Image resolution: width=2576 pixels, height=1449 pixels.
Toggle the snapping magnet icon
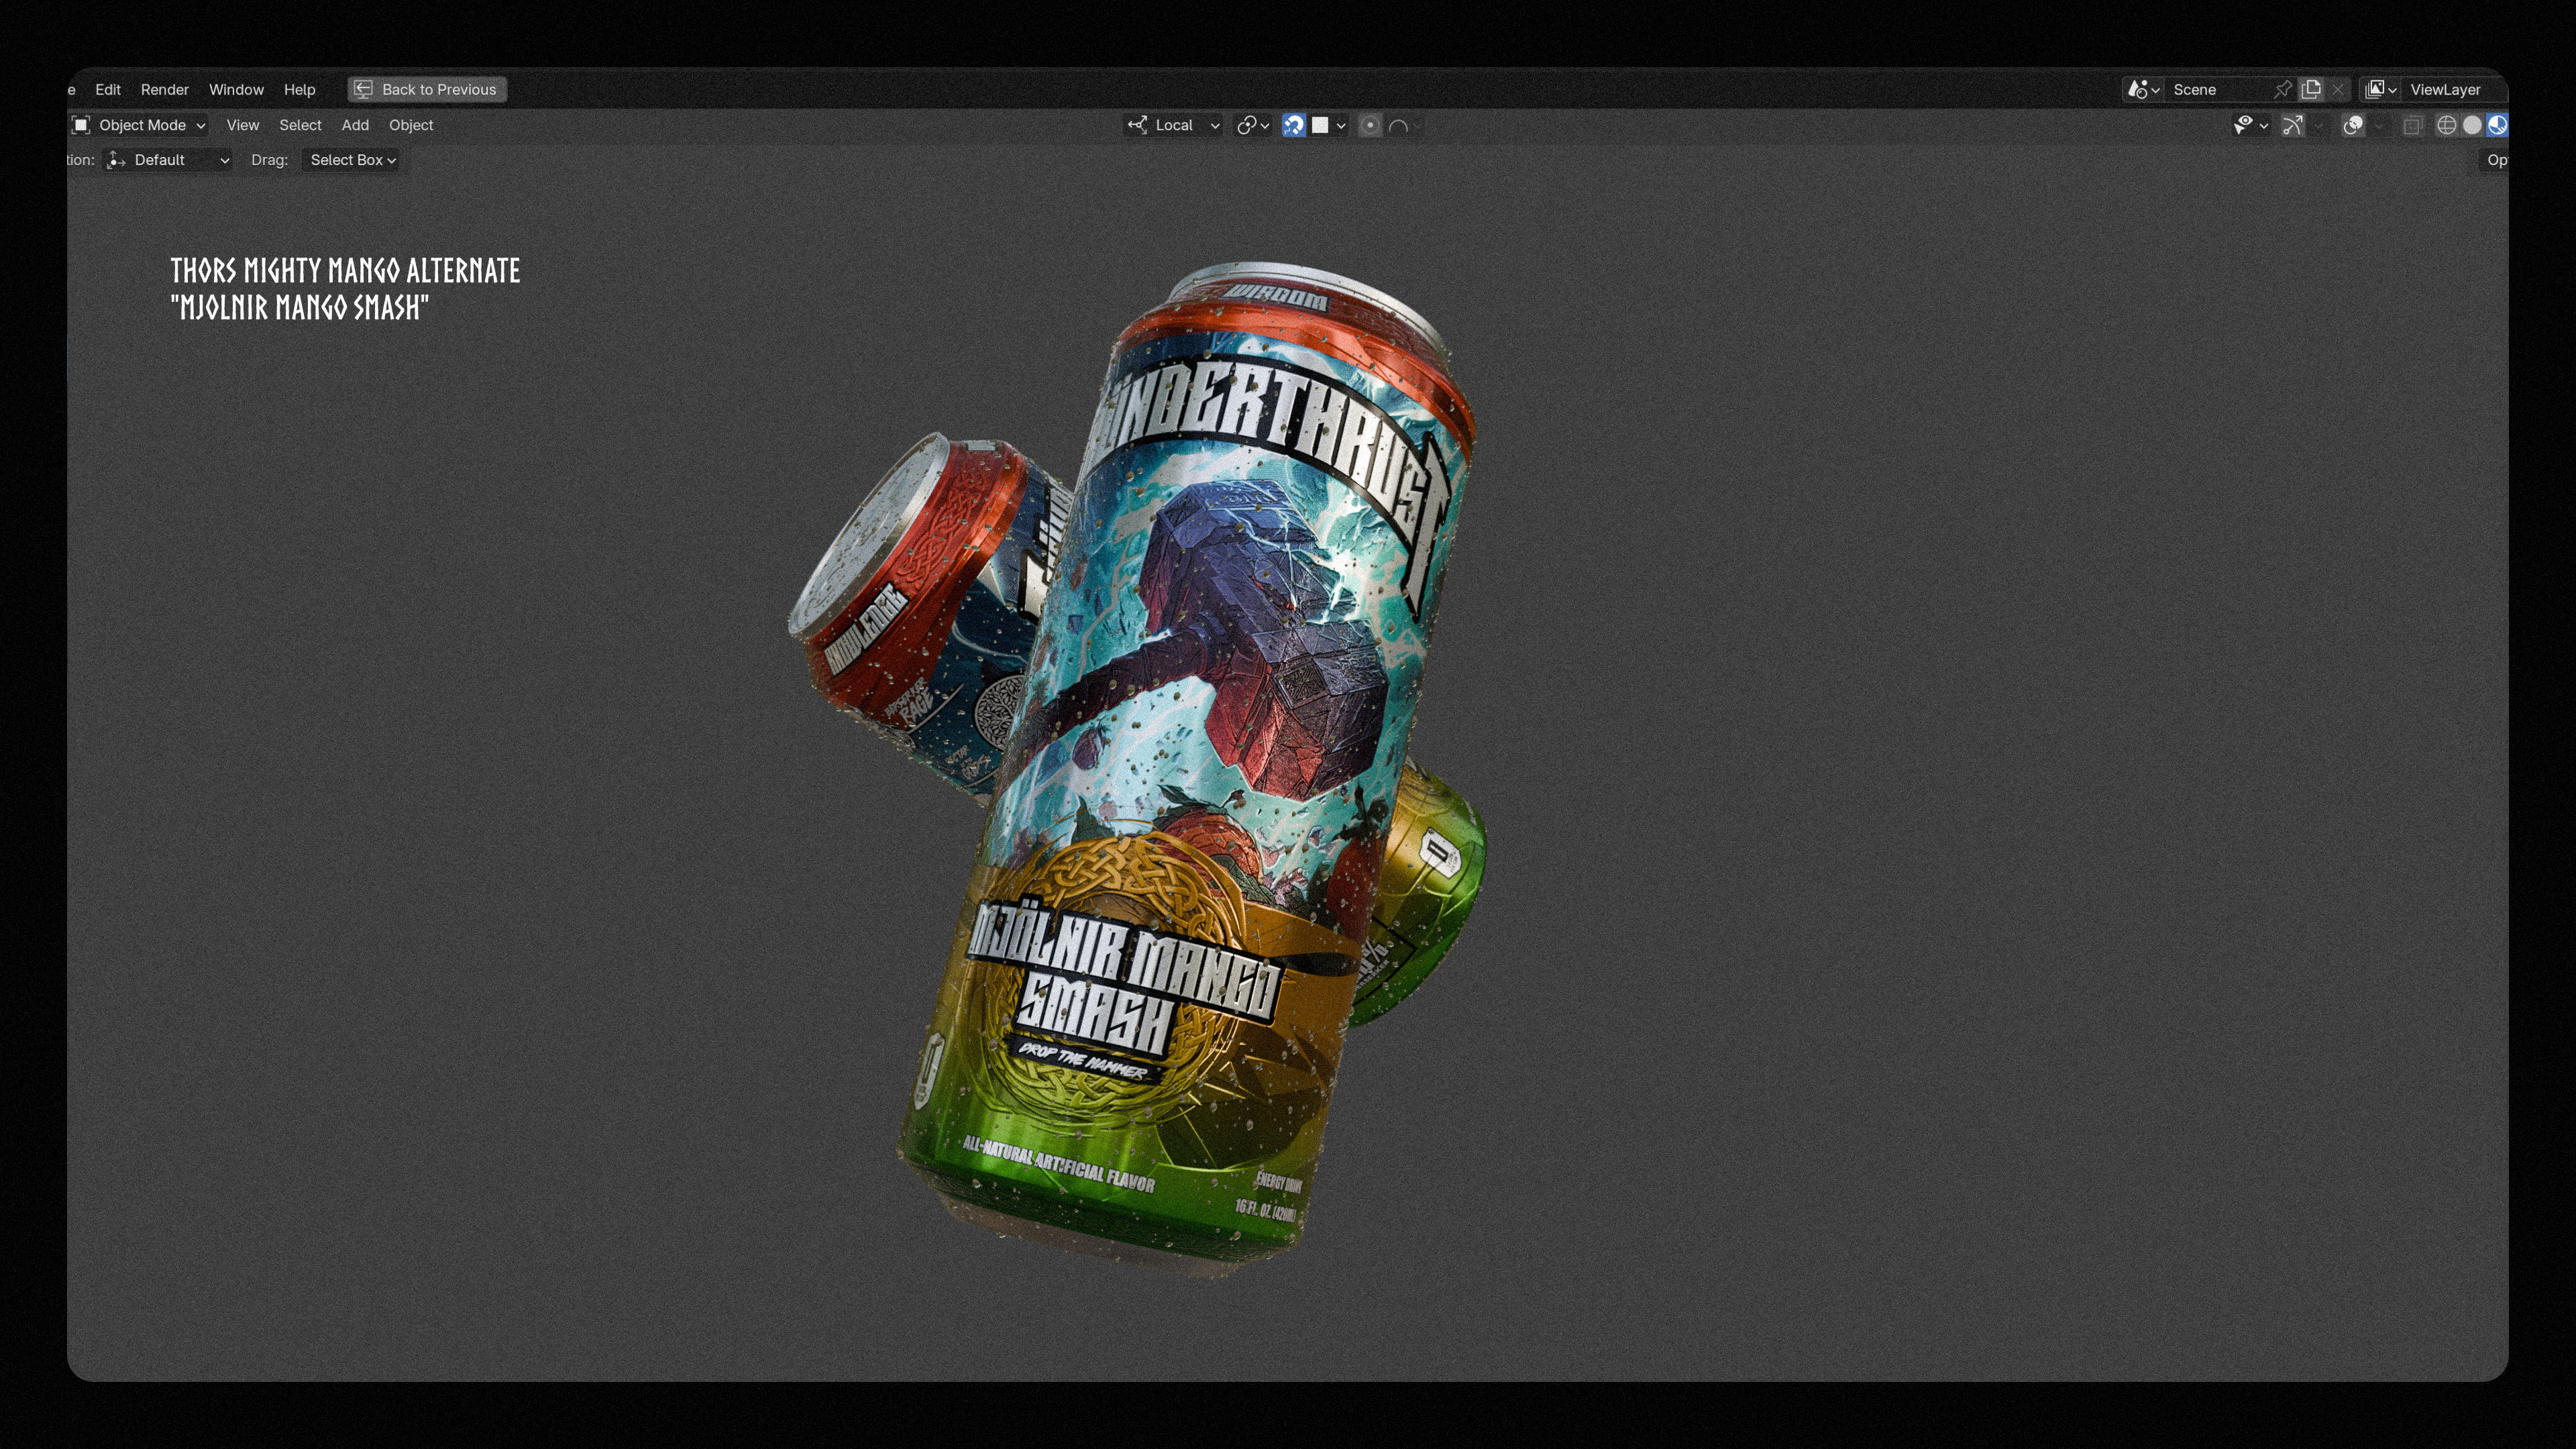click(1293, 125)
